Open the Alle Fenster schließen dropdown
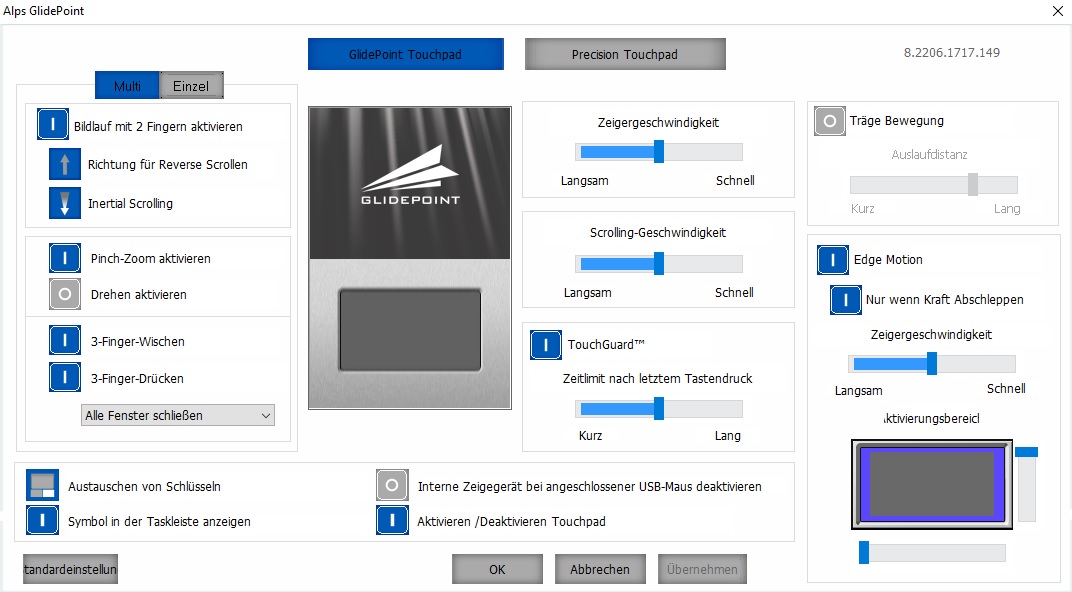 [x=178, y=415]
